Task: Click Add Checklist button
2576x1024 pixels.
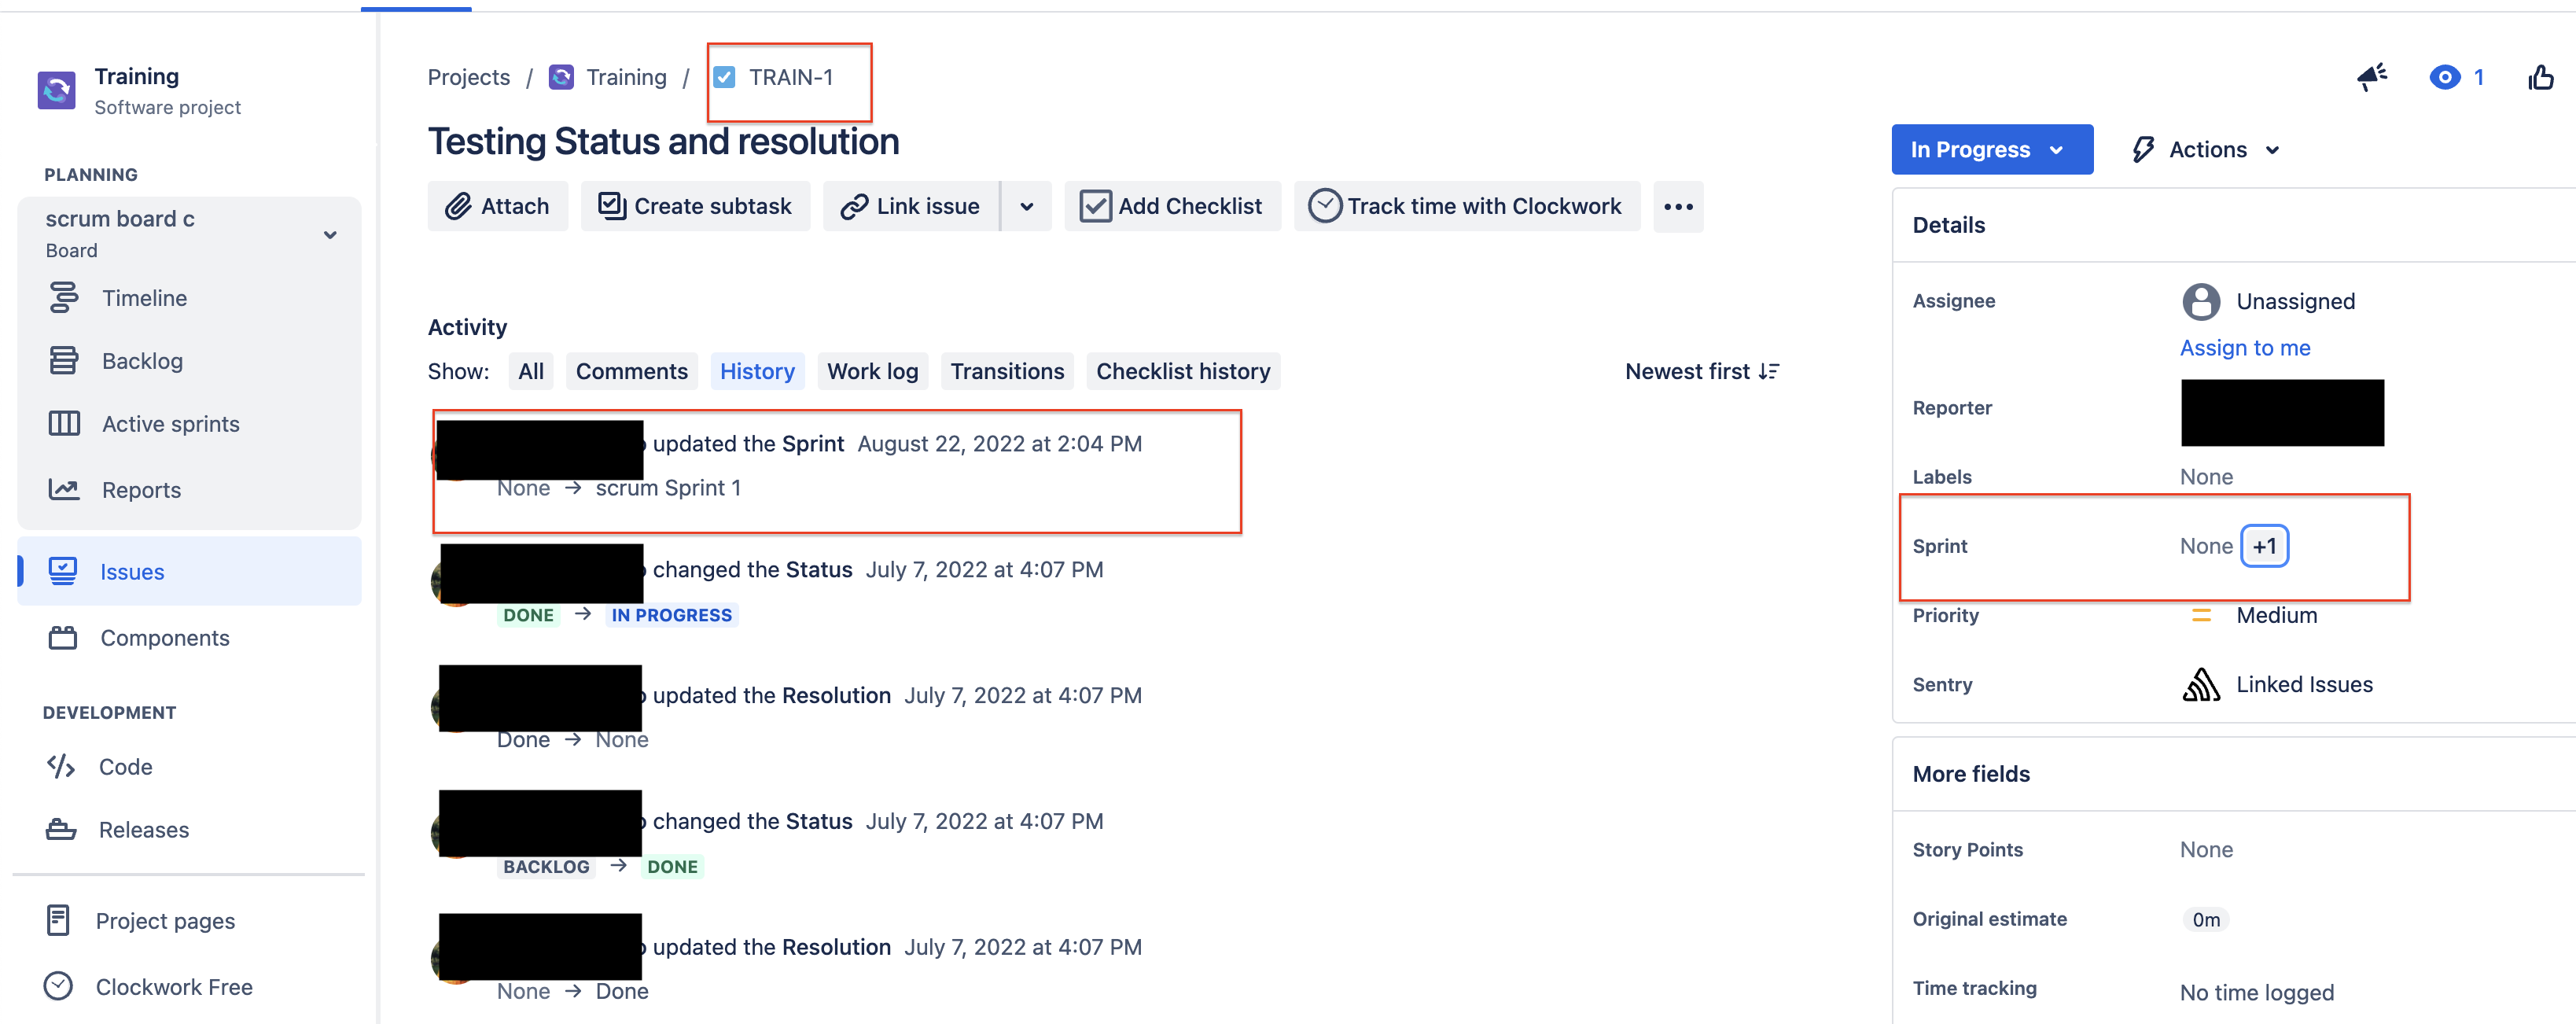Action: click(1172, 207)
